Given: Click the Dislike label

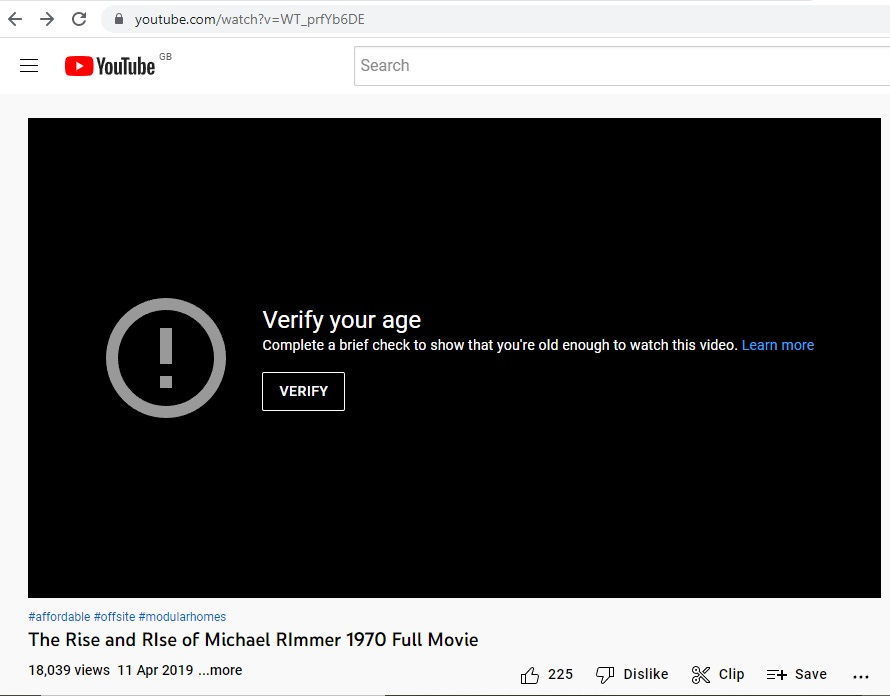Looking at the screenshot, I should pyautogui.click(x=646, y=674).
